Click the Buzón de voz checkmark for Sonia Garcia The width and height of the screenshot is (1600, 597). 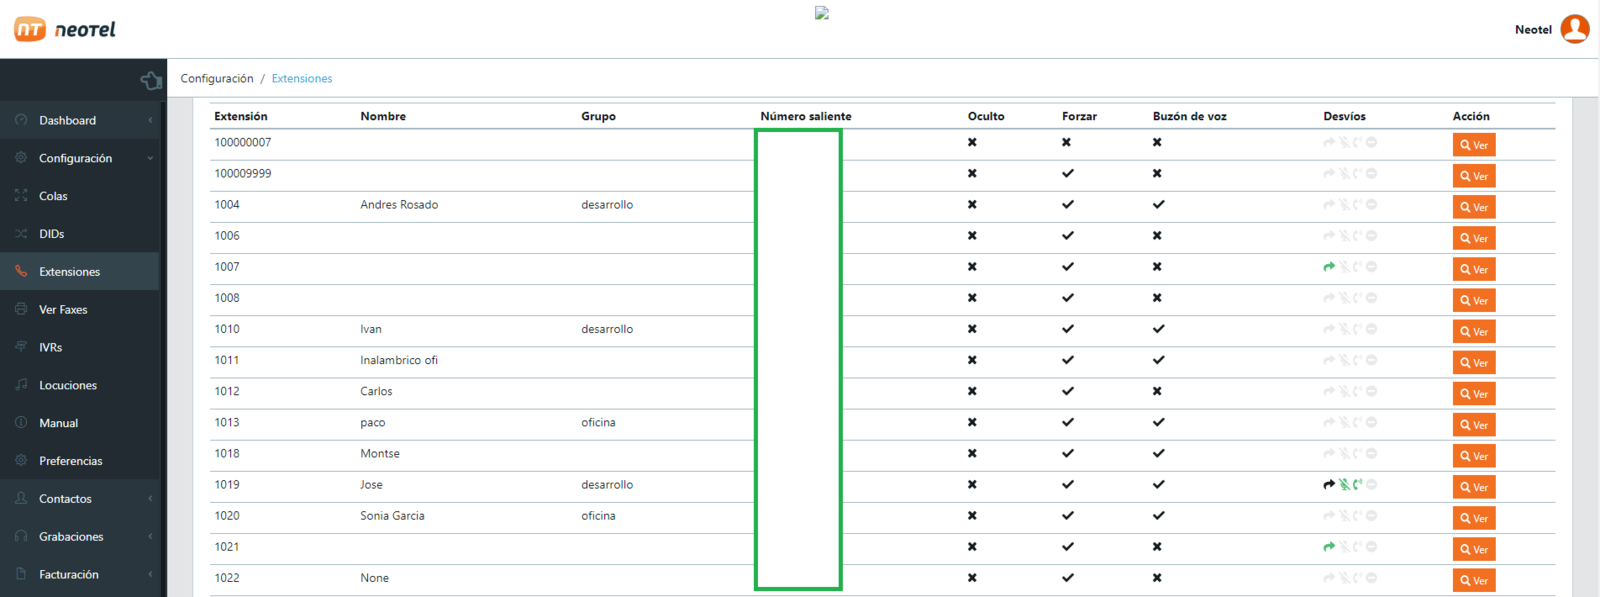pos(1158,516)
